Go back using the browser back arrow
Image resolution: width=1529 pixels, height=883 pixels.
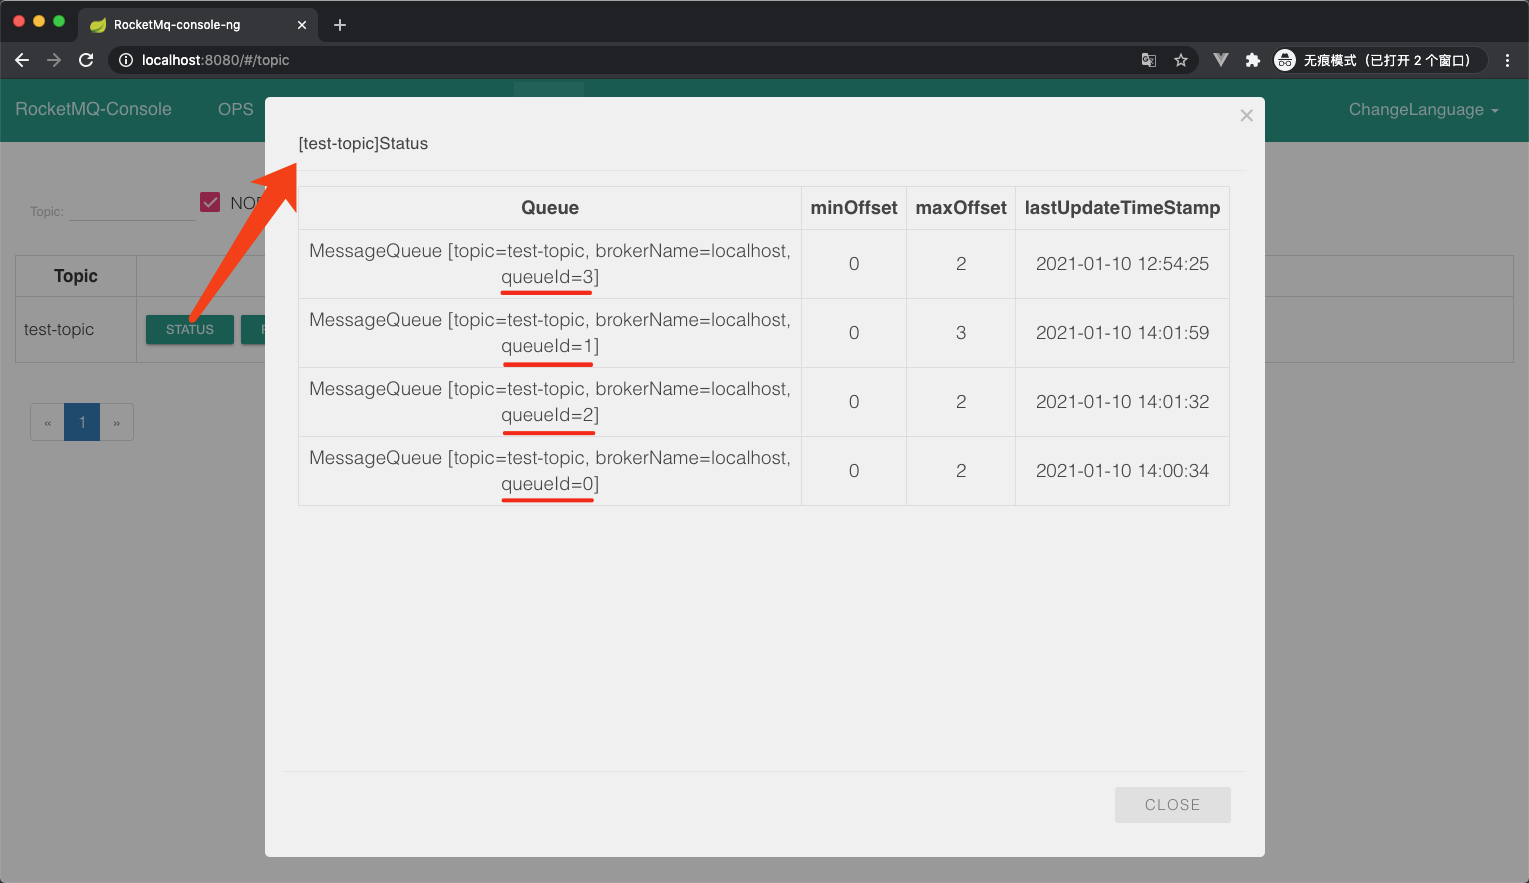click(22, 60)
